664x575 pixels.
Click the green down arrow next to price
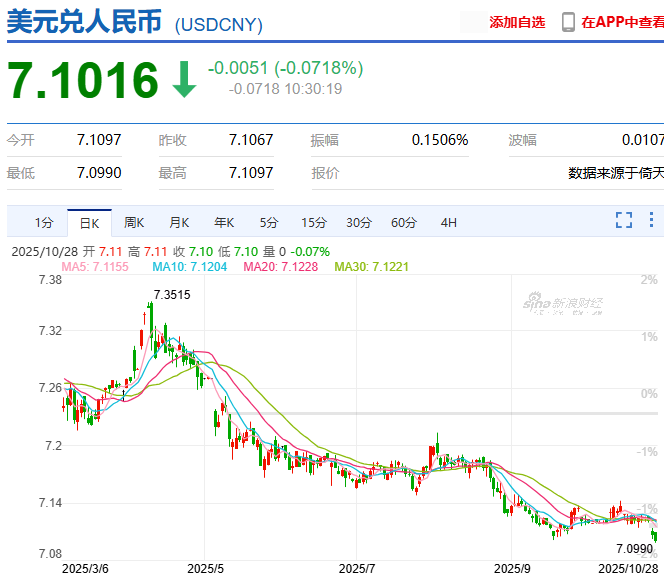[184, 81]
